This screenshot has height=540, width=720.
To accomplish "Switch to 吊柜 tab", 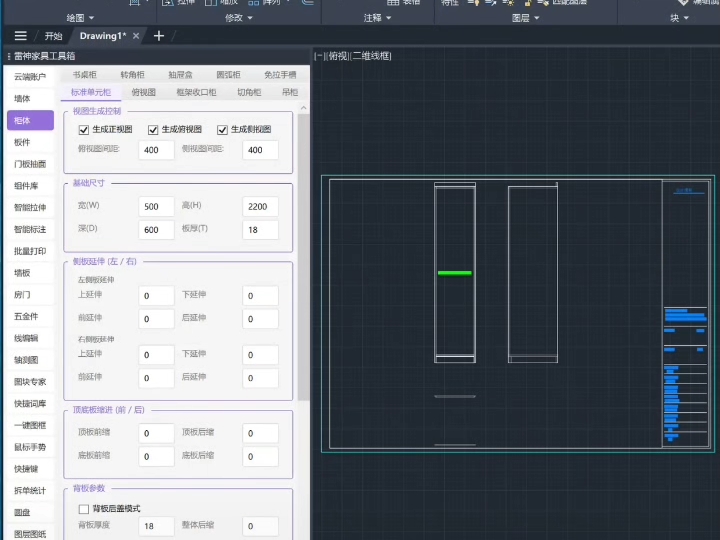I will tap(290, 92).
